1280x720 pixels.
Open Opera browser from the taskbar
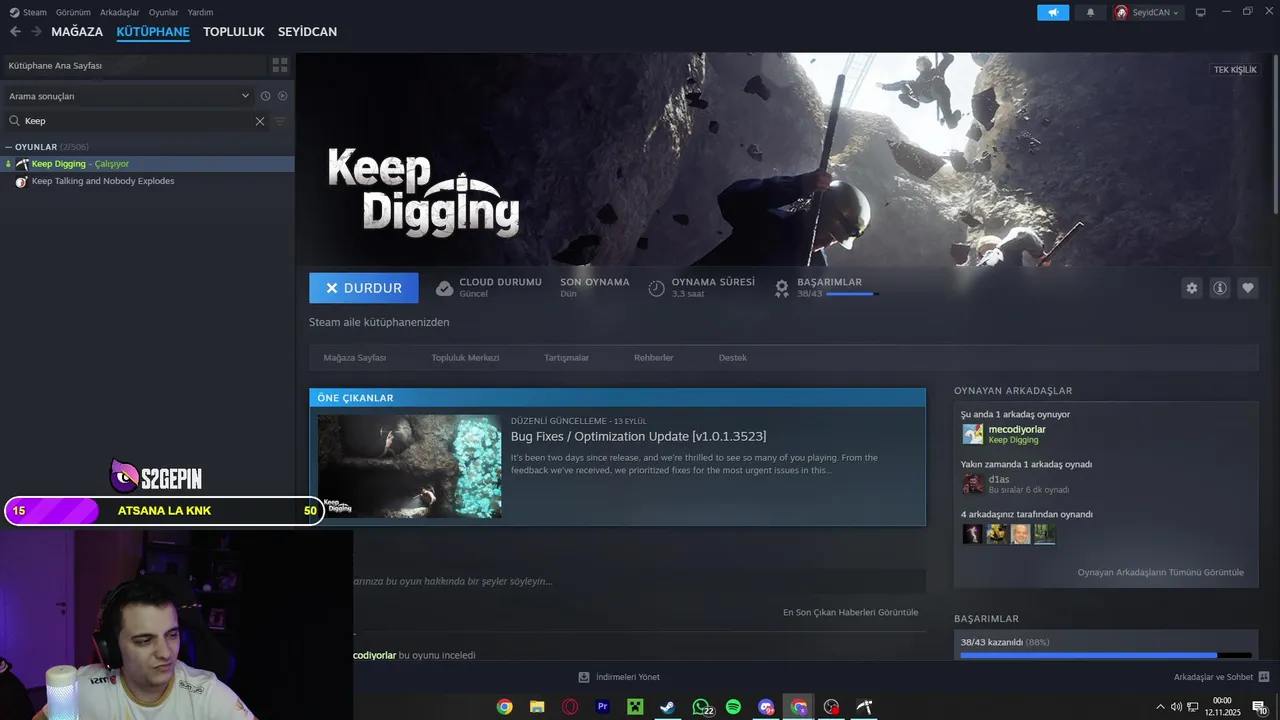click(570, 707)
